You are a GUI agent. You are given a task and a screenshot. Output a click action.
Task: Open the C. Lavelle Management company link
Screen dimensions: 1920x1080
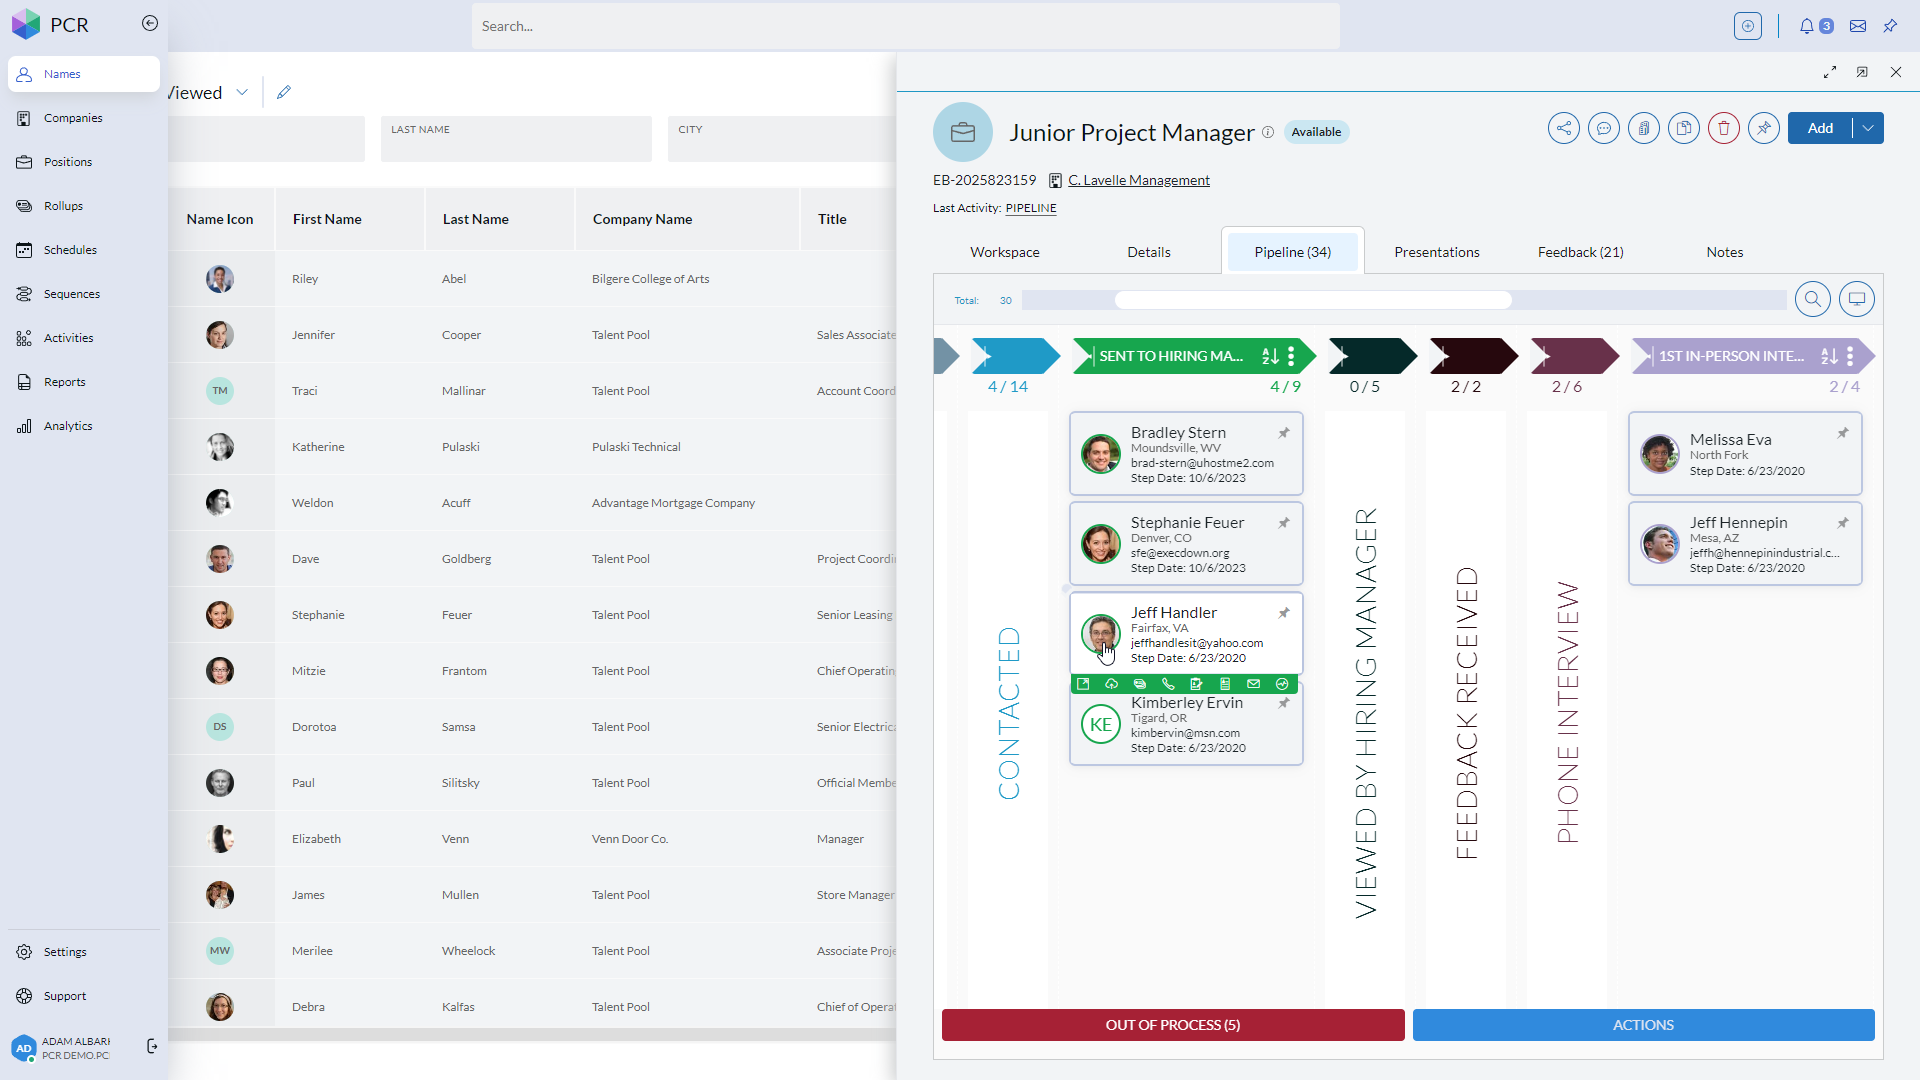point(1138,180)
